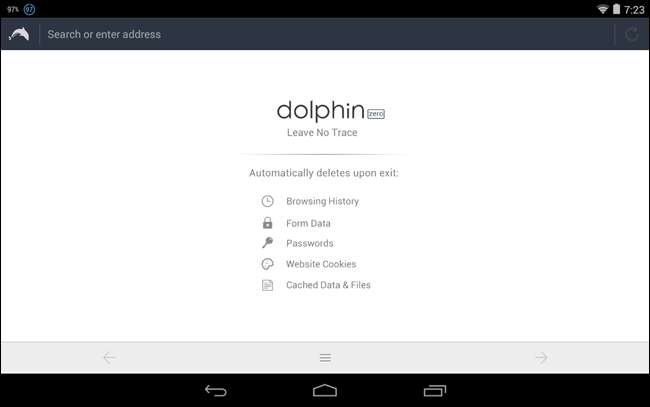Click the Cached Data & Files document icon
The image size is (650, 407).
267,285
